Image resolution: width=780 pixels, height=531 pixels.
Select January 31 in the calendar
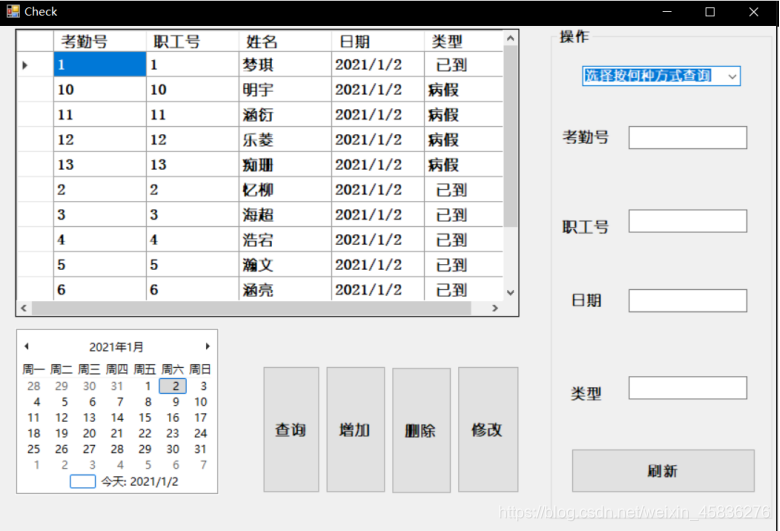tap(200, 449)
